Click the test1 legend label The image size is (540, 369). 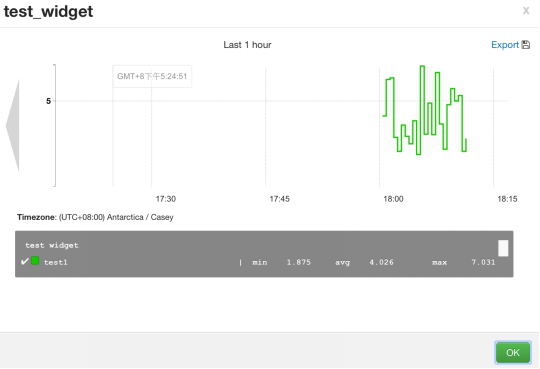tap(56, 262)
